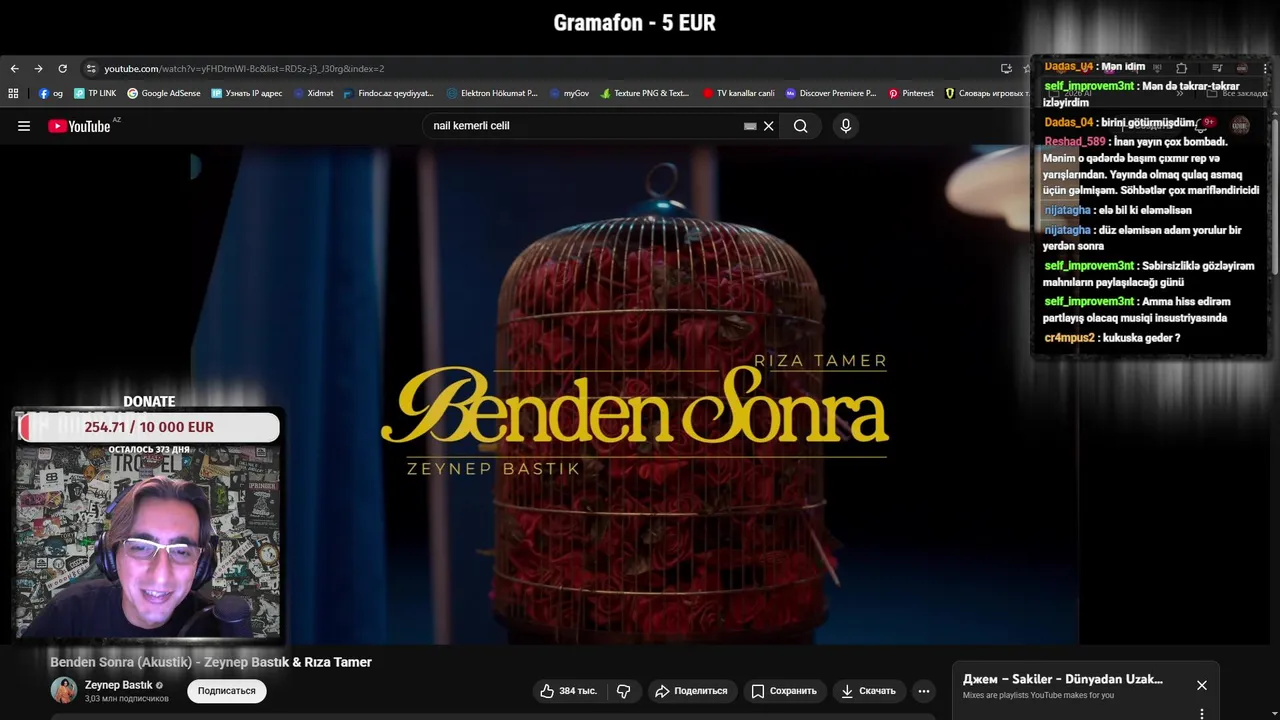Click chat username Dadas_04 near 'birini götürmüşdüm'

click(1068, 122)
